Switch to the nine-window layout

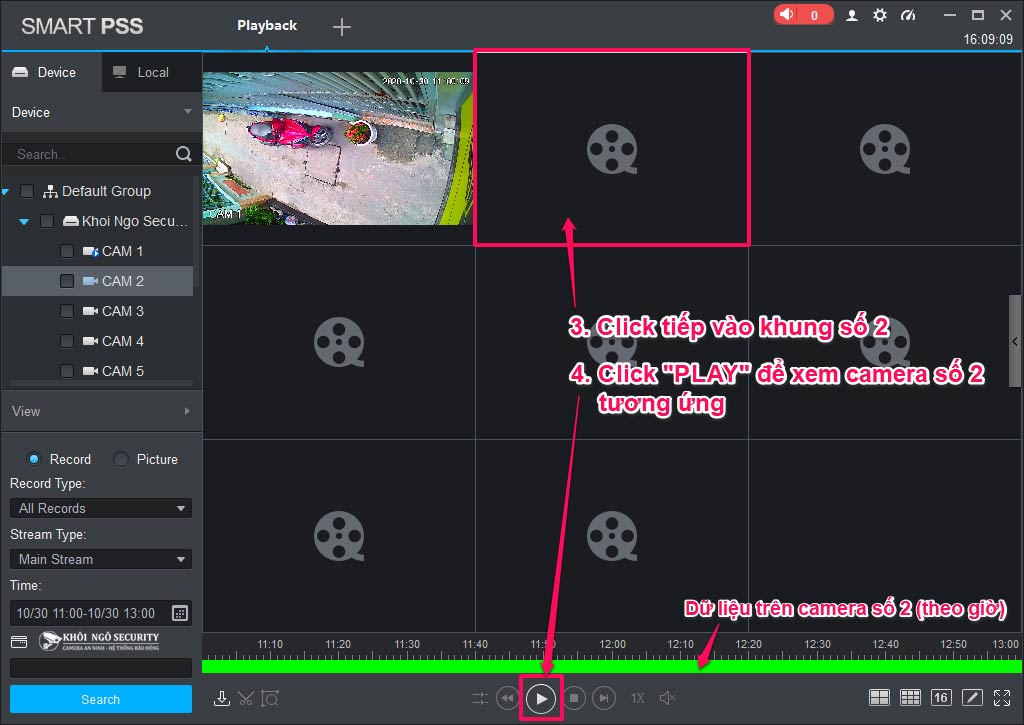(x=910, y=698)
